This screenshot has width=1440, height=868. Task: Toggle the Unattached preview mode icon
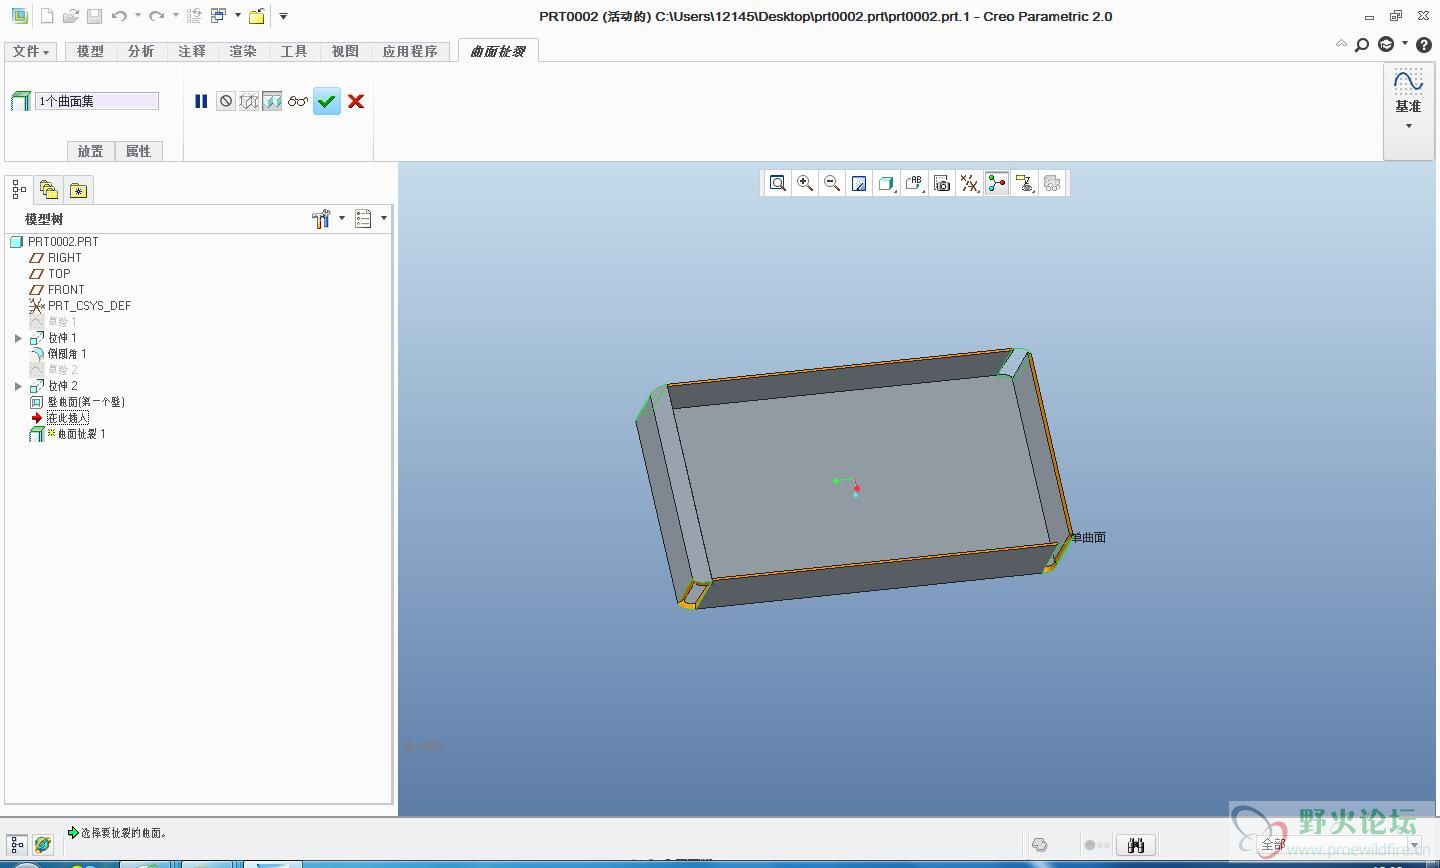click(249, 101)
